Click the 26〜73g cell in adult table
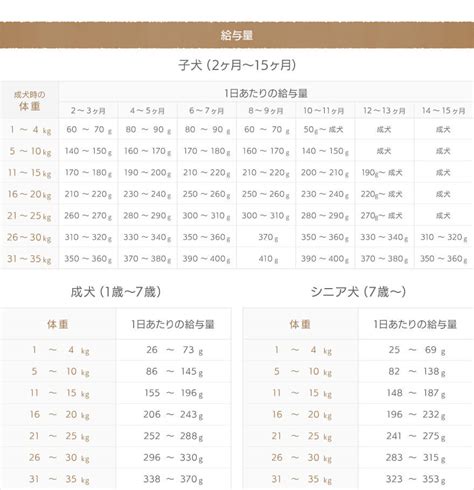Screen dimensions: 474x490 [x=174, y=350]
